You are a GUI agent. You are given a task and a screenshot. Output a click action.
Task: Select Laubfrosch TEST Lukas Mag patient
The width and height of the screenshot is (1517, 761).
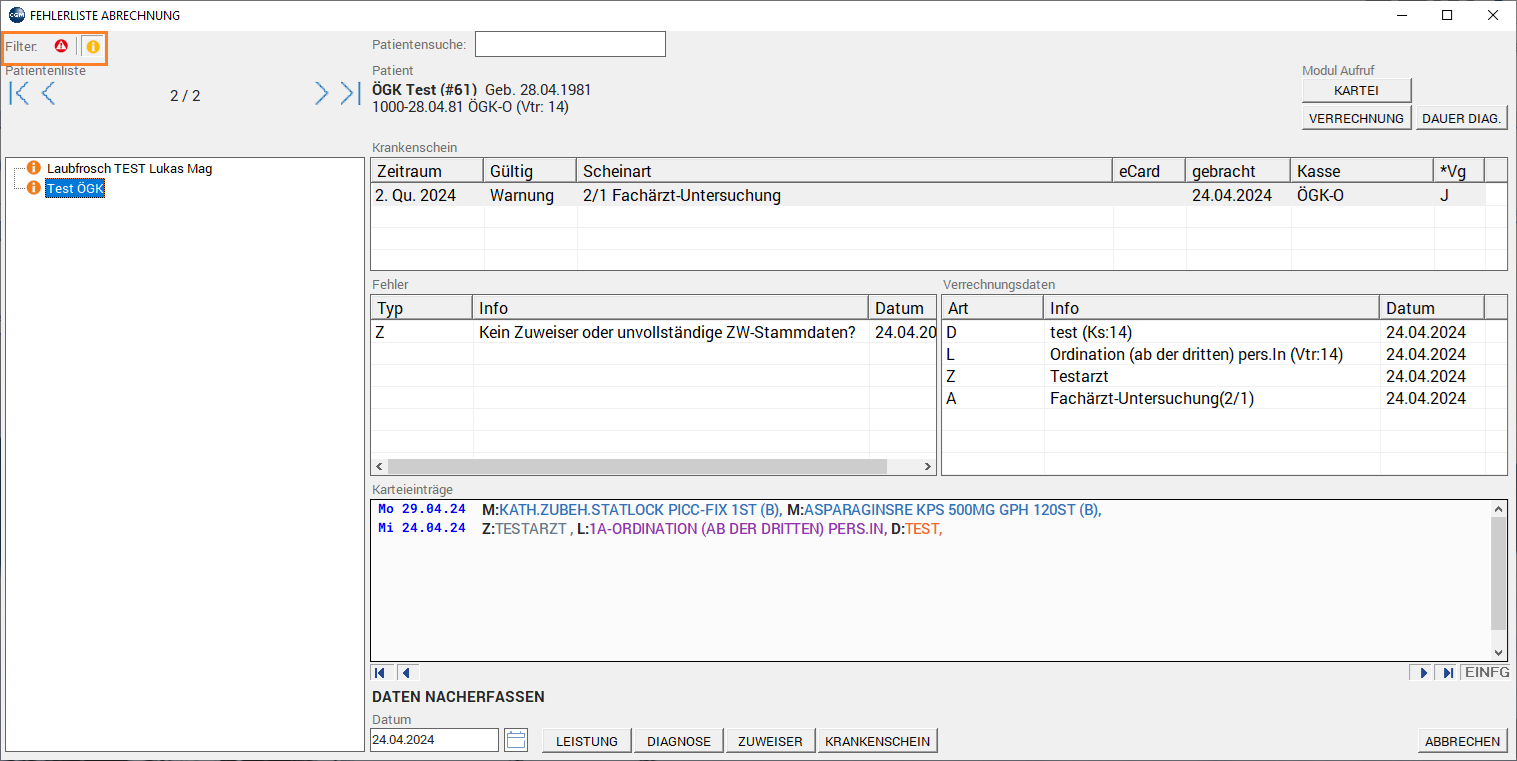pyautogui.click(x=129, y=169)
